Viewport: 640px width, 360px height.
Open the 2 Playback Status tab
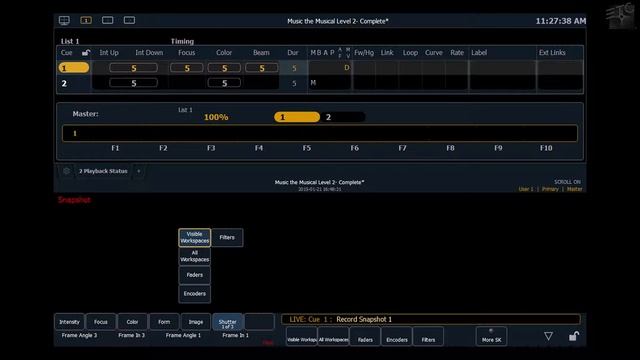pyautogui.click(x=103, y=171)
